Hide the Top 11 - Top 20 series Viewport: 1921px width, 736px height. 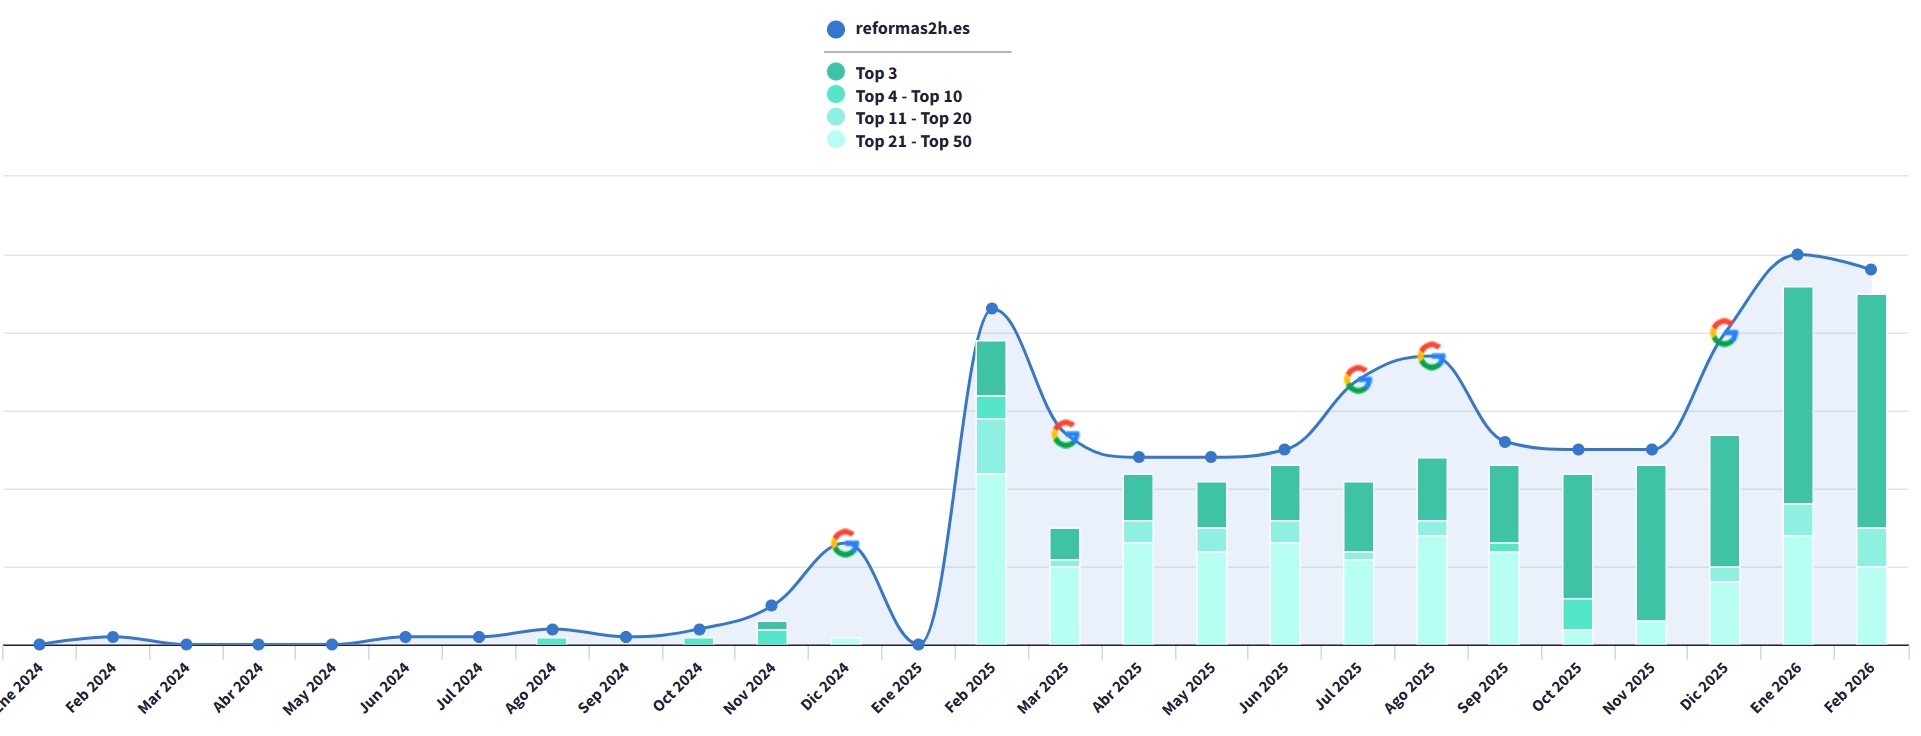coord(899,118)
